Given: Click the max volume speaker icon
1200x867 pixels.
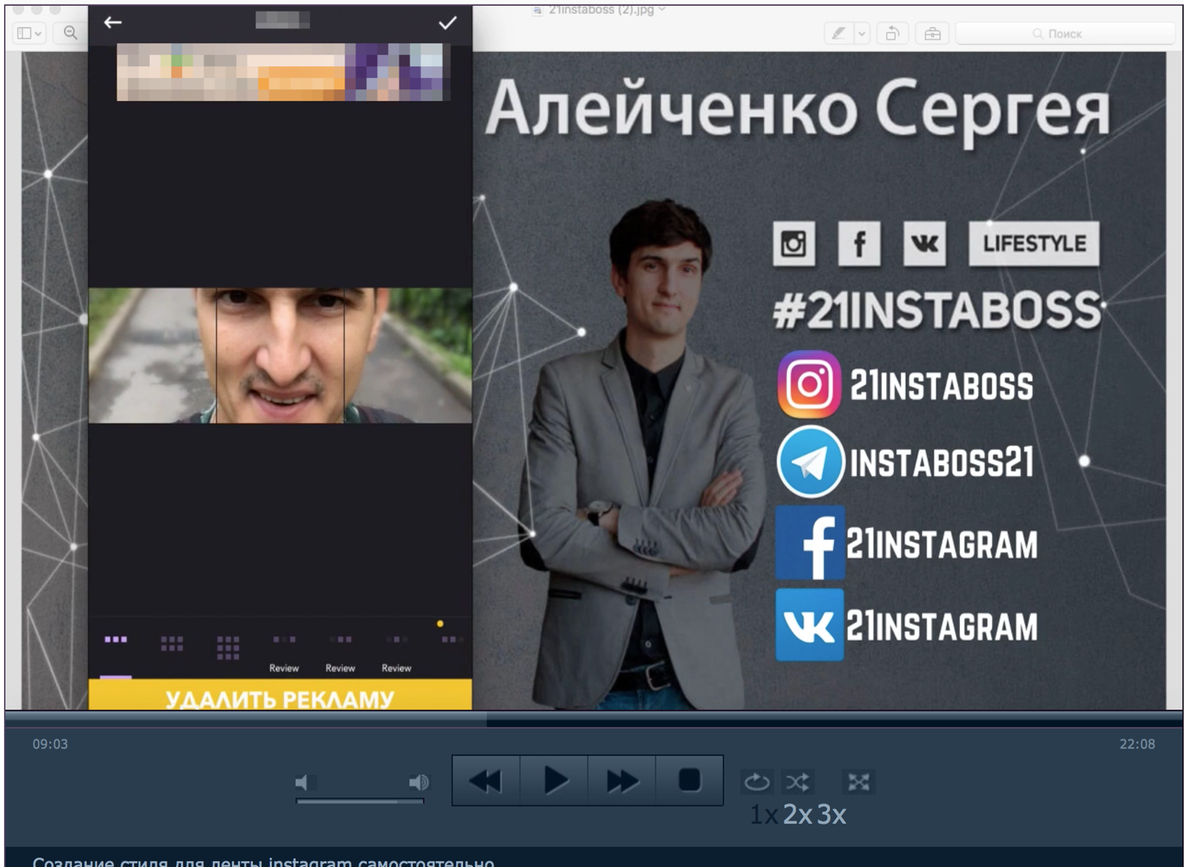Looking at the screenshot, I should click(419, 782).
